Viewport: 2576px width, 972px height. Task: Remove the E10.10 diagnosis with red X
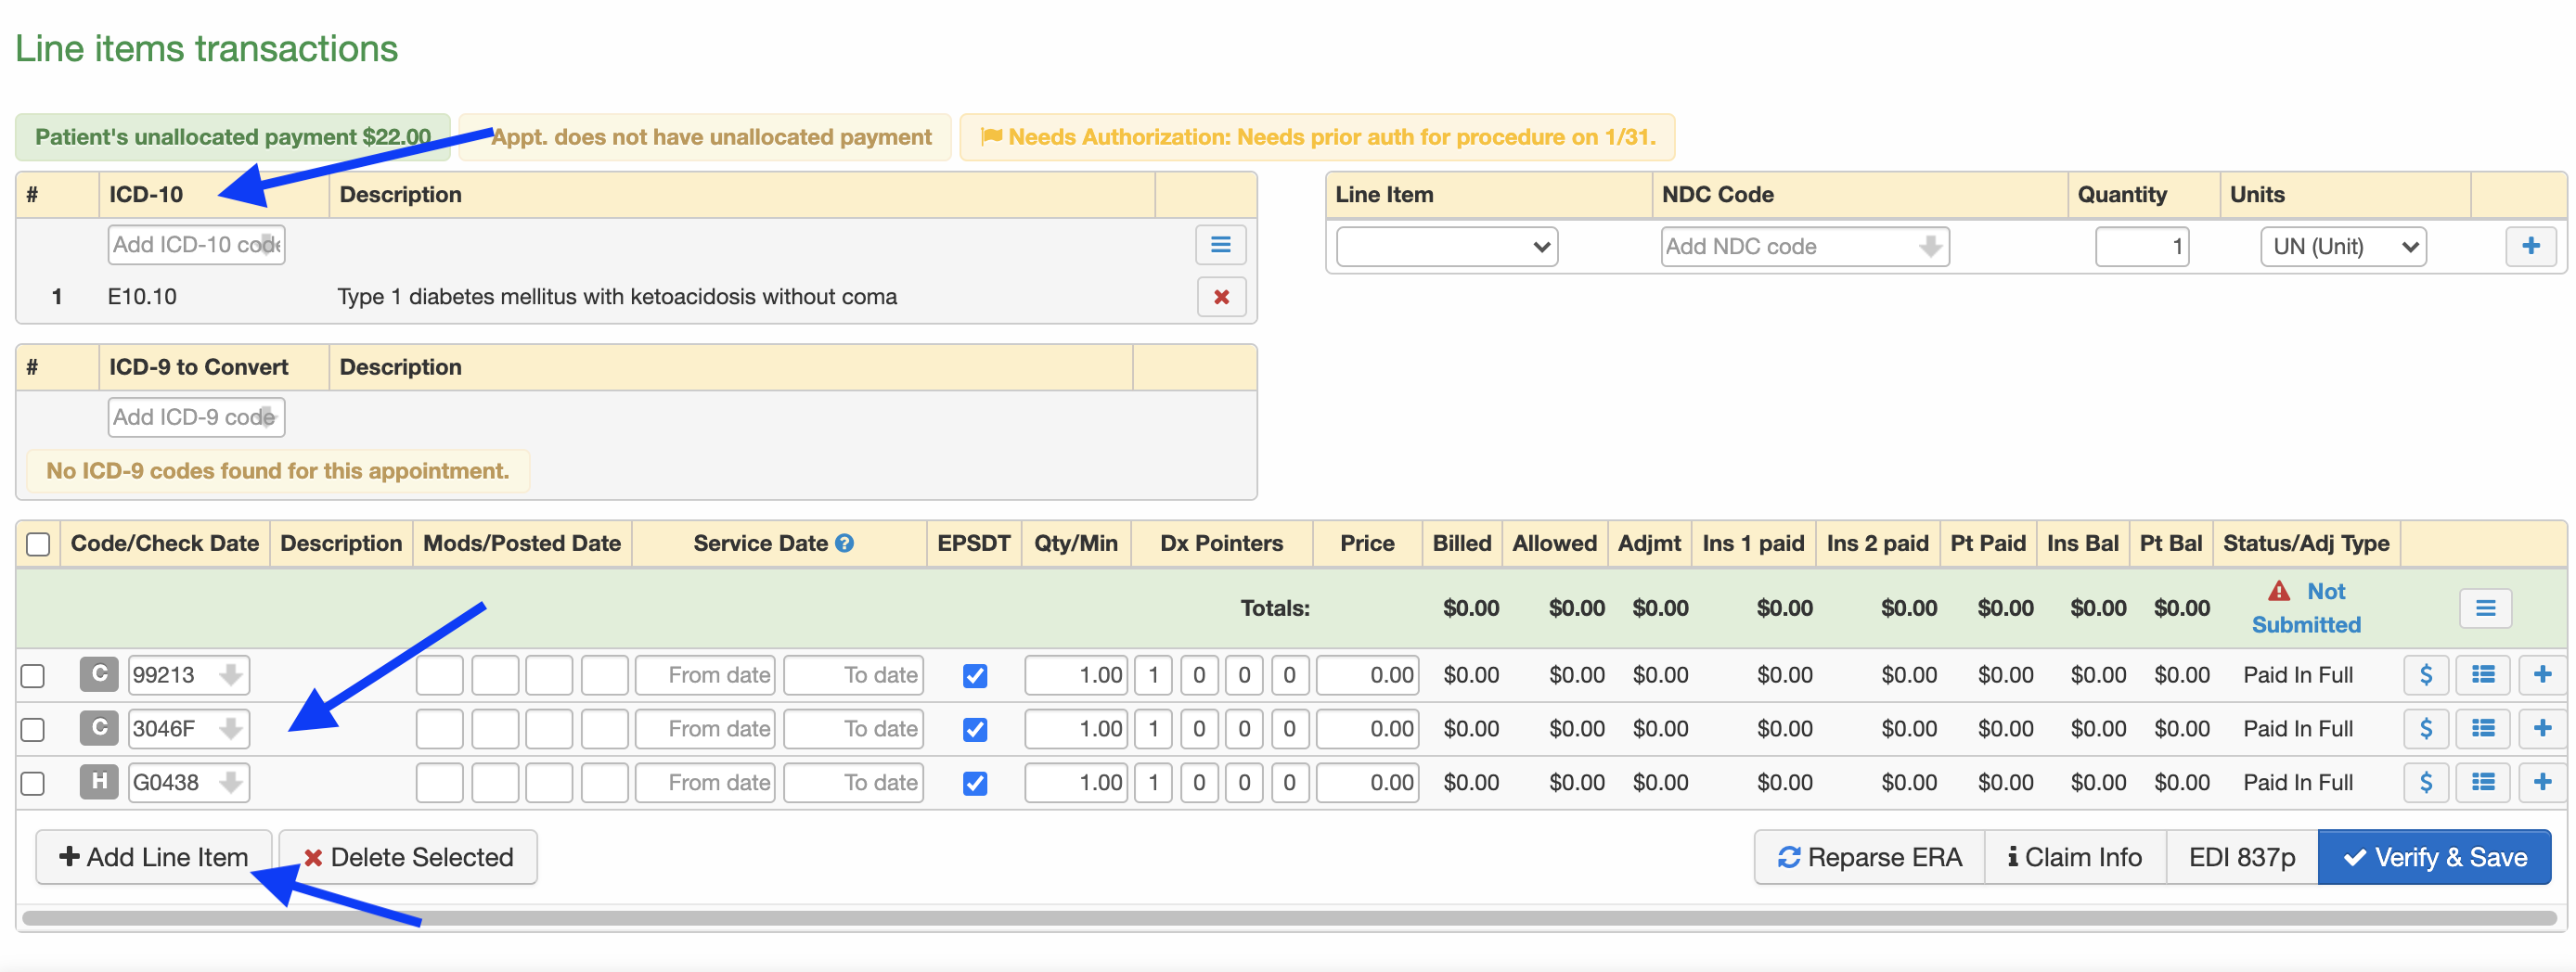(x=1220, y=297)
